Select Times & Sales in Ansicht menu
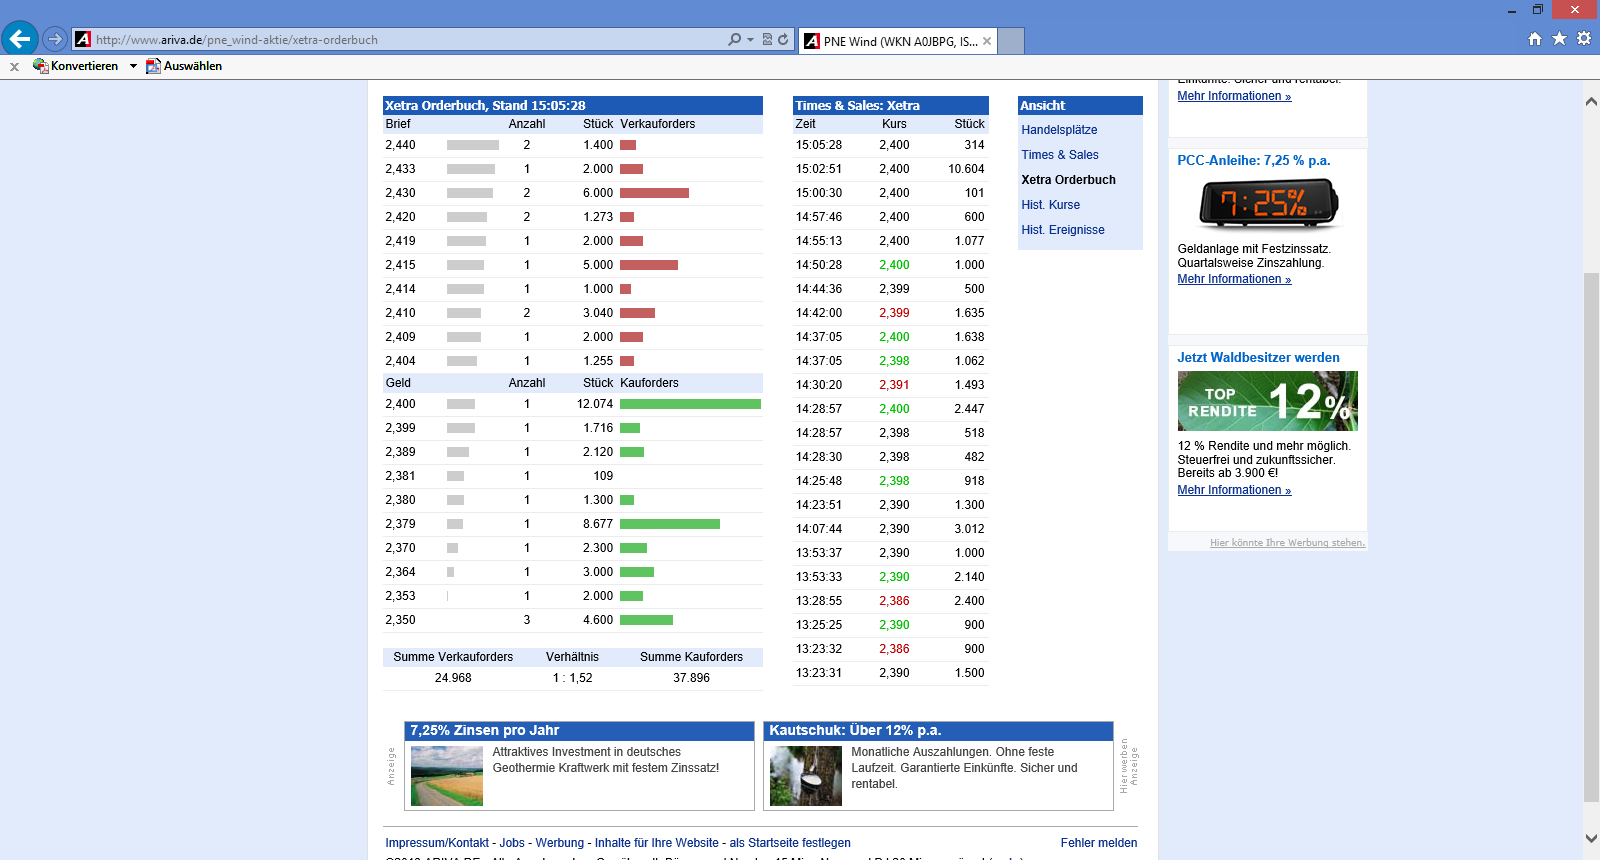This screenshot has height=860, width=1600. pos(1059,155)
